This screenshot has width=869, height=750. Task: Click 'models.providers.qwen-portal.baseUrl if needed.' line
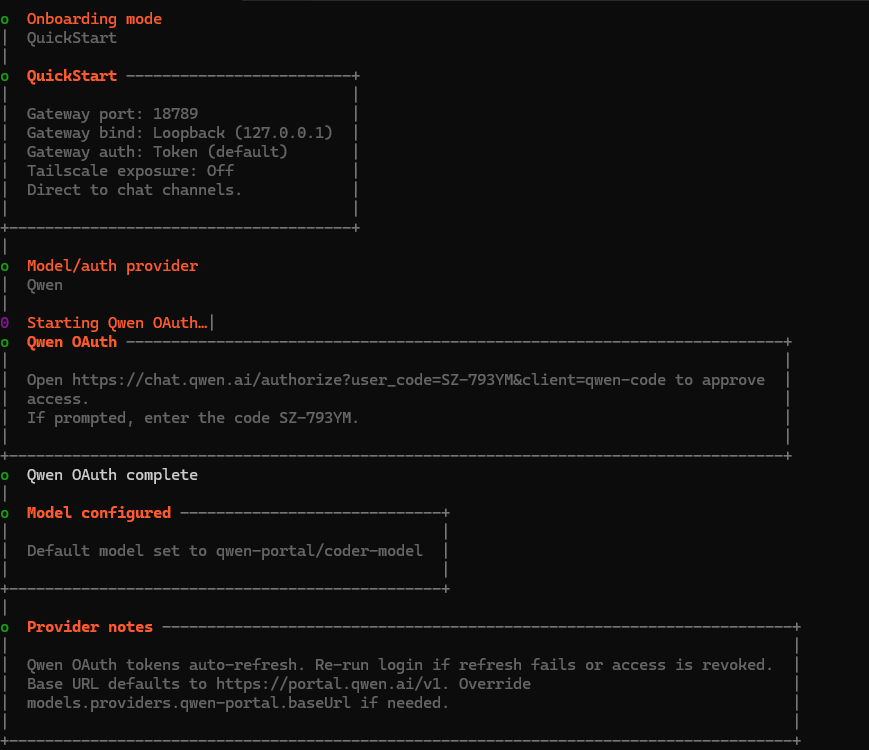[238, 703]
